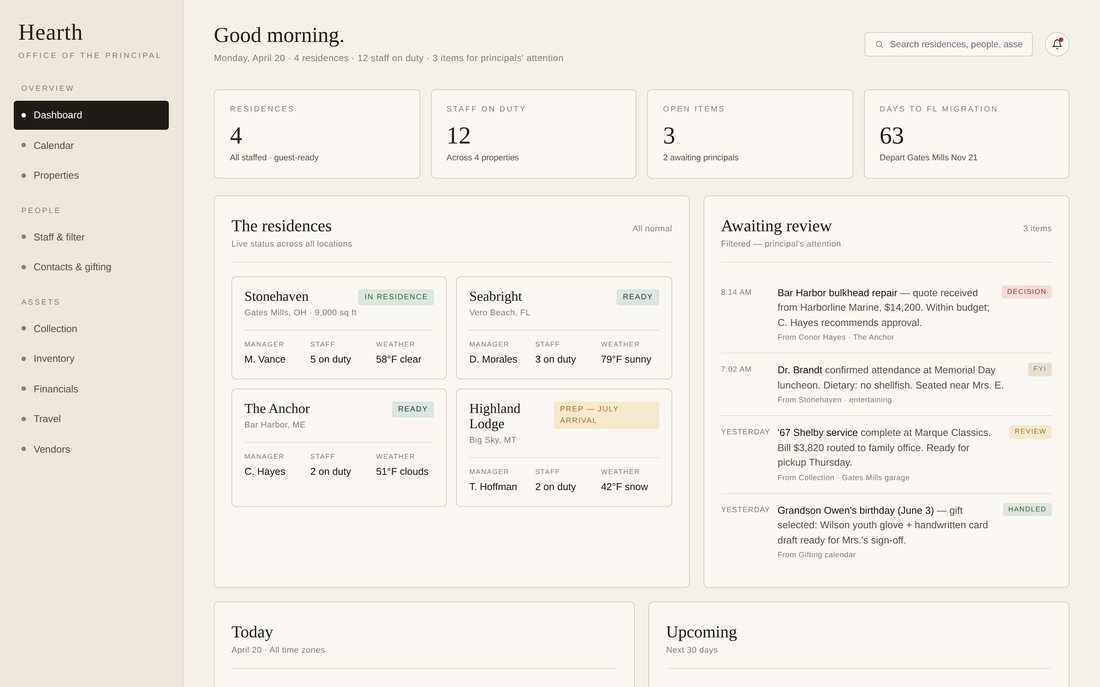Select Dashboard in the sidebar
The image size is (1100, 687).
click(x=91, y=115)
